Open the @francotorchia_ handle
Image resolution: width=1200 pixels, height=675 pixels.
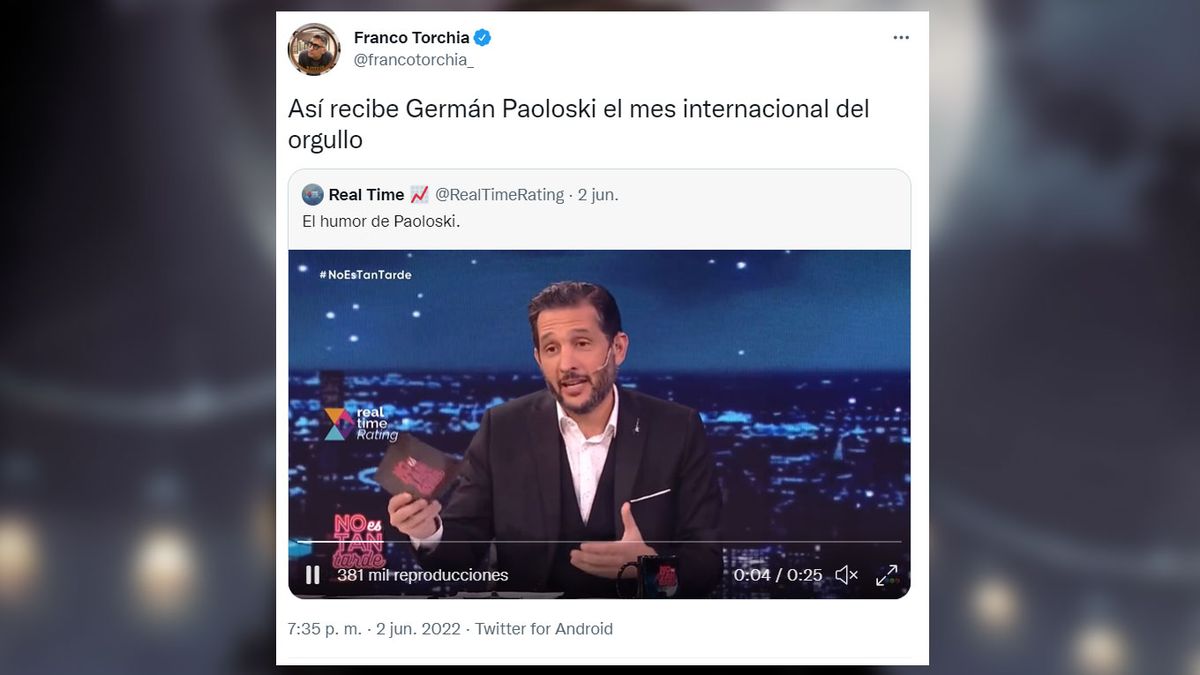414,61
